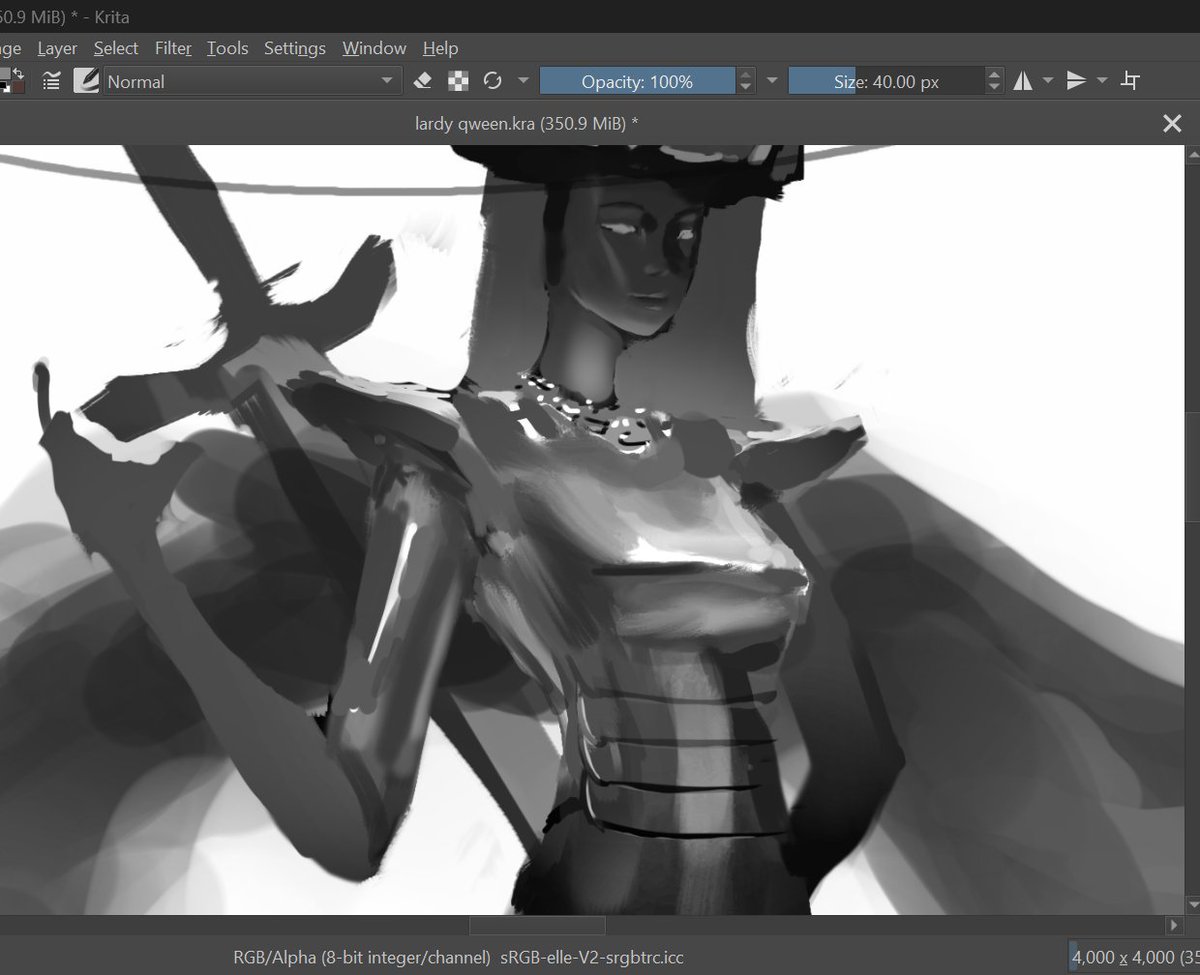Click the horizontal canvas scrollbar
Image resolution: width=1200 pixels, height=975 pixels.
[x=537, y=925]
